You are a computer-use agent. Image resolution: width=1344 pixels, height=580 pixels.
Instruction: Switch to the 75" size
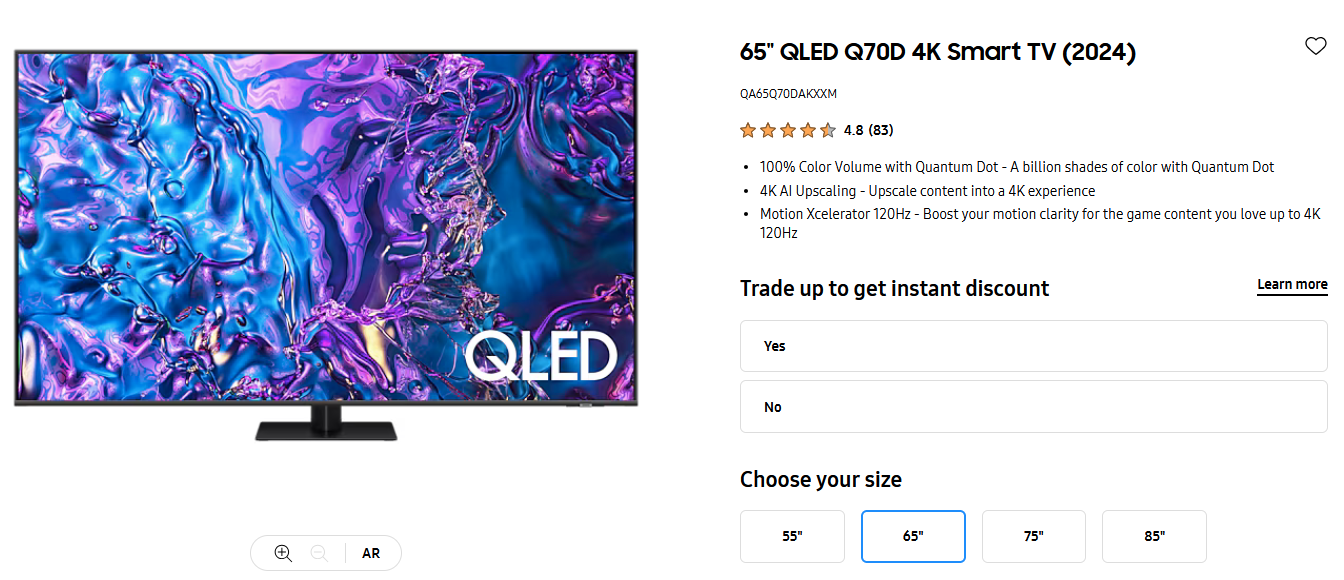coord(1033,536)
